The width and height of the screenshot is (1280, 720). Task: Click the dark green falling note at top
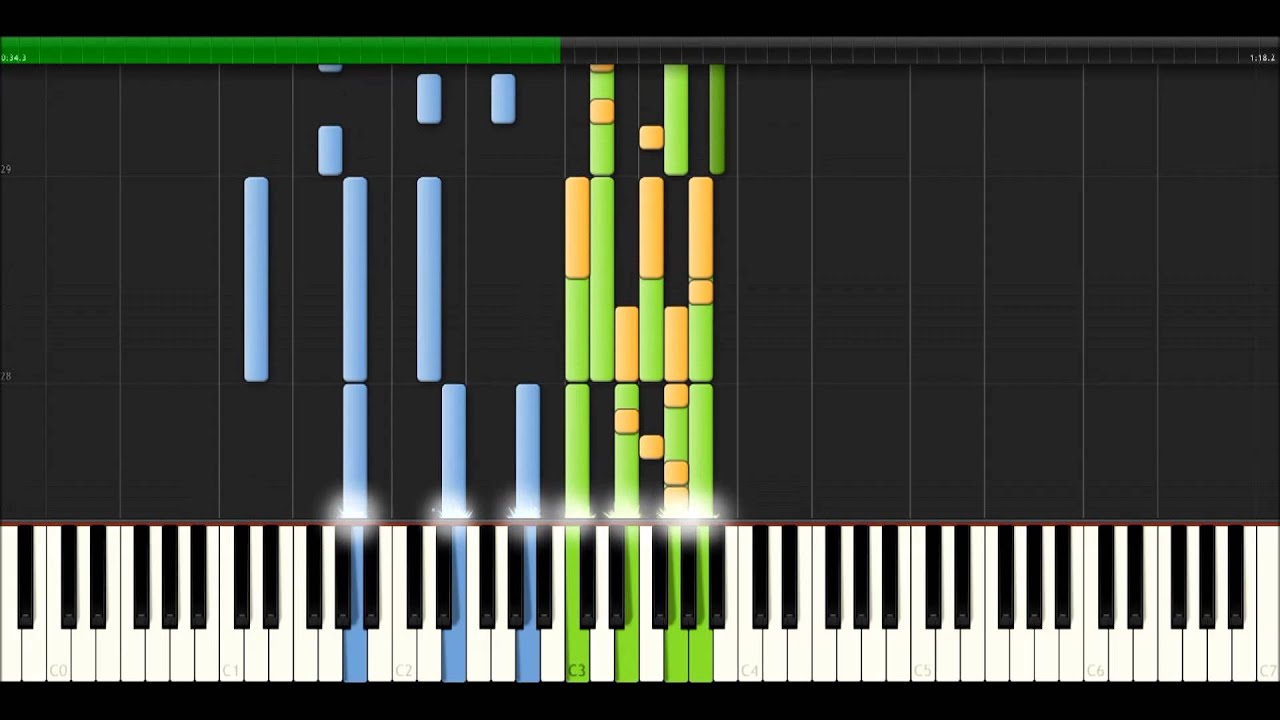pyautogui.click(x=717, y=118)
